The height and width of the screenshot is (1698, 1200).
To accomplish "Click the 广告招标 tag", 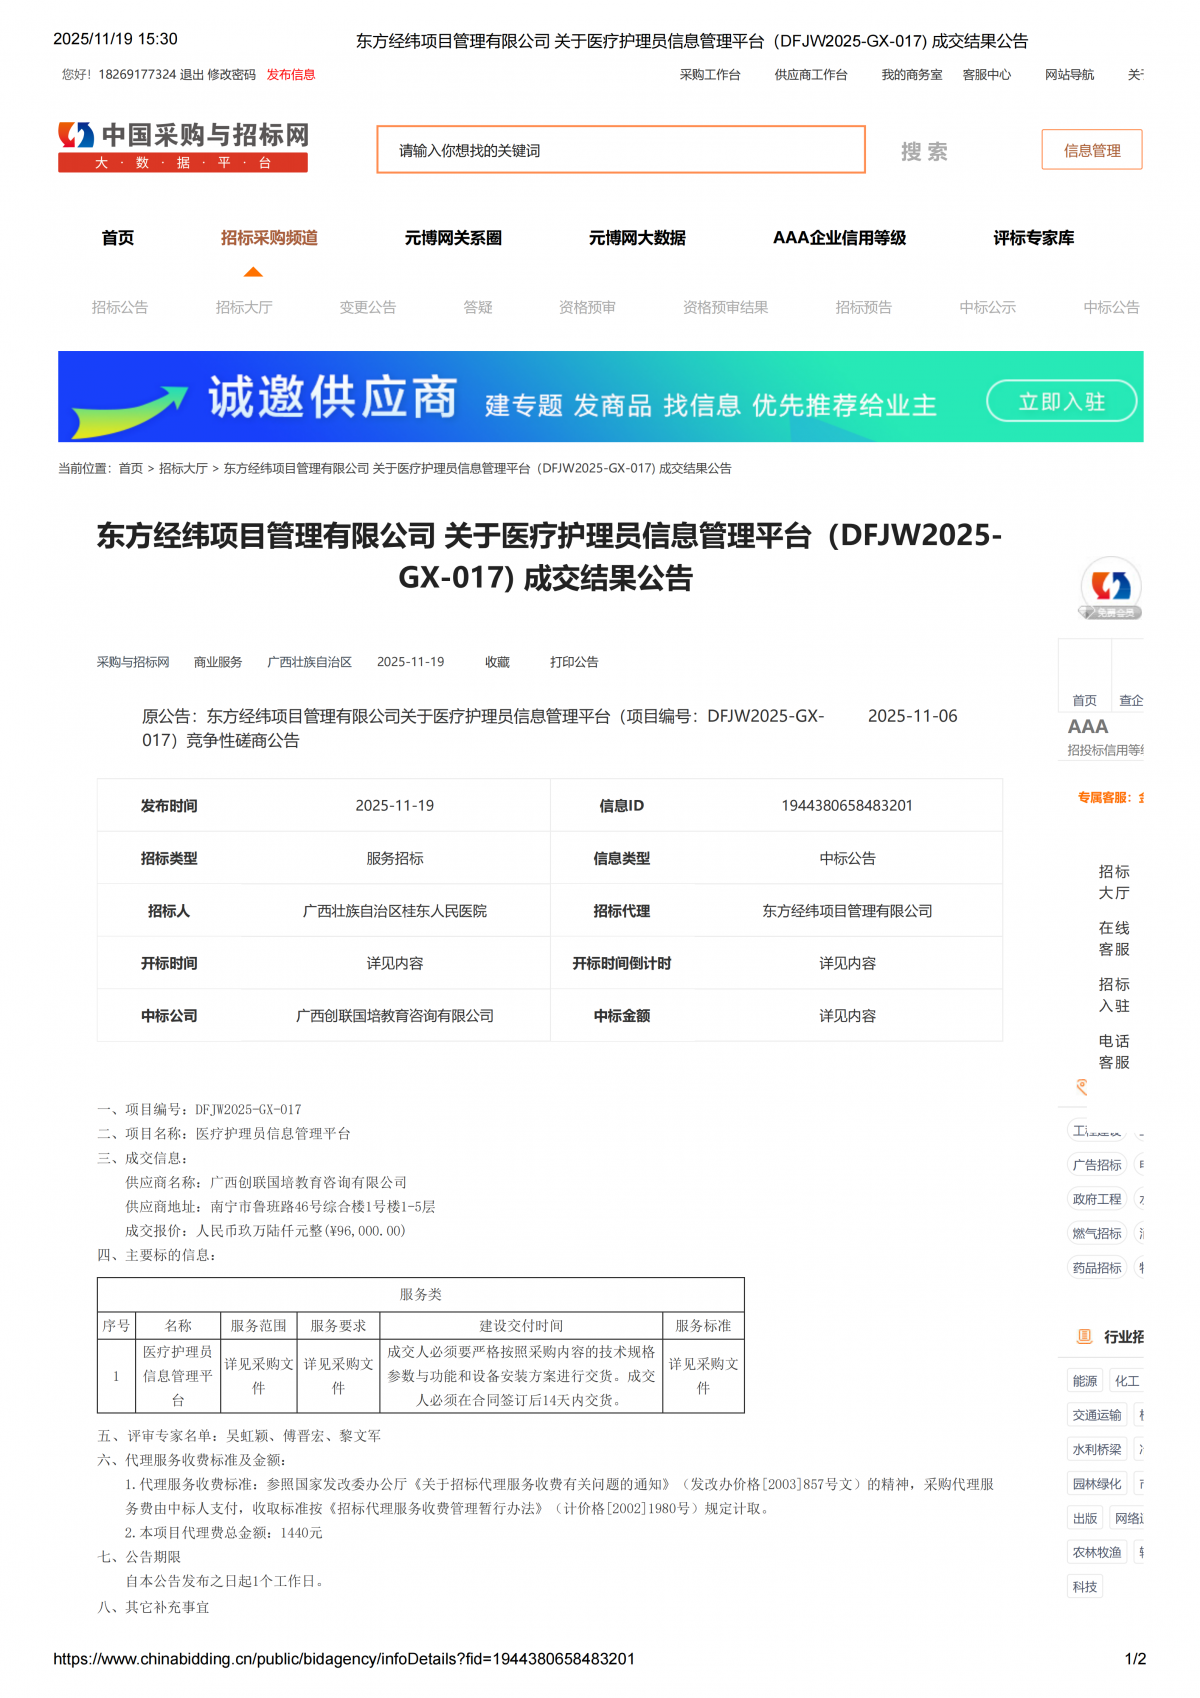I will click(x=1097, y=1165).
